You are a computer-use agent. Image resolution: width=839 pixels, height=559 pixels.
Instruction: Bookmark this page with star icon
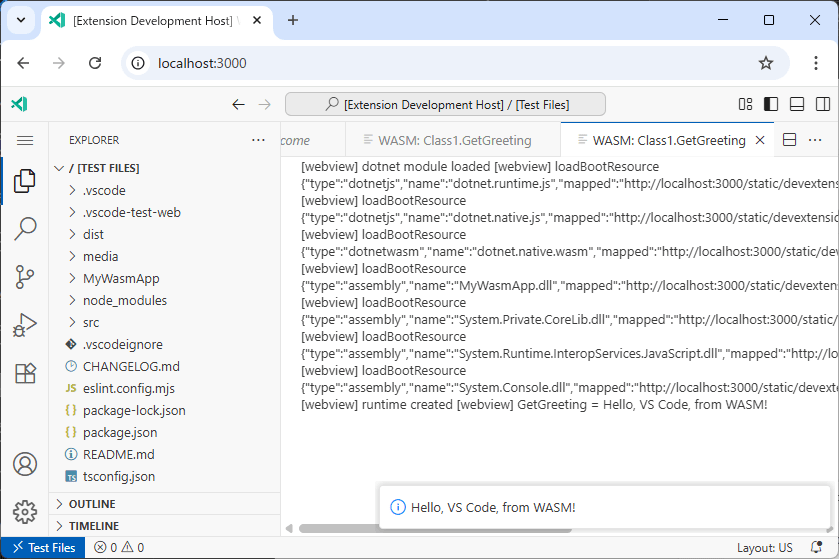pos(766,63)
